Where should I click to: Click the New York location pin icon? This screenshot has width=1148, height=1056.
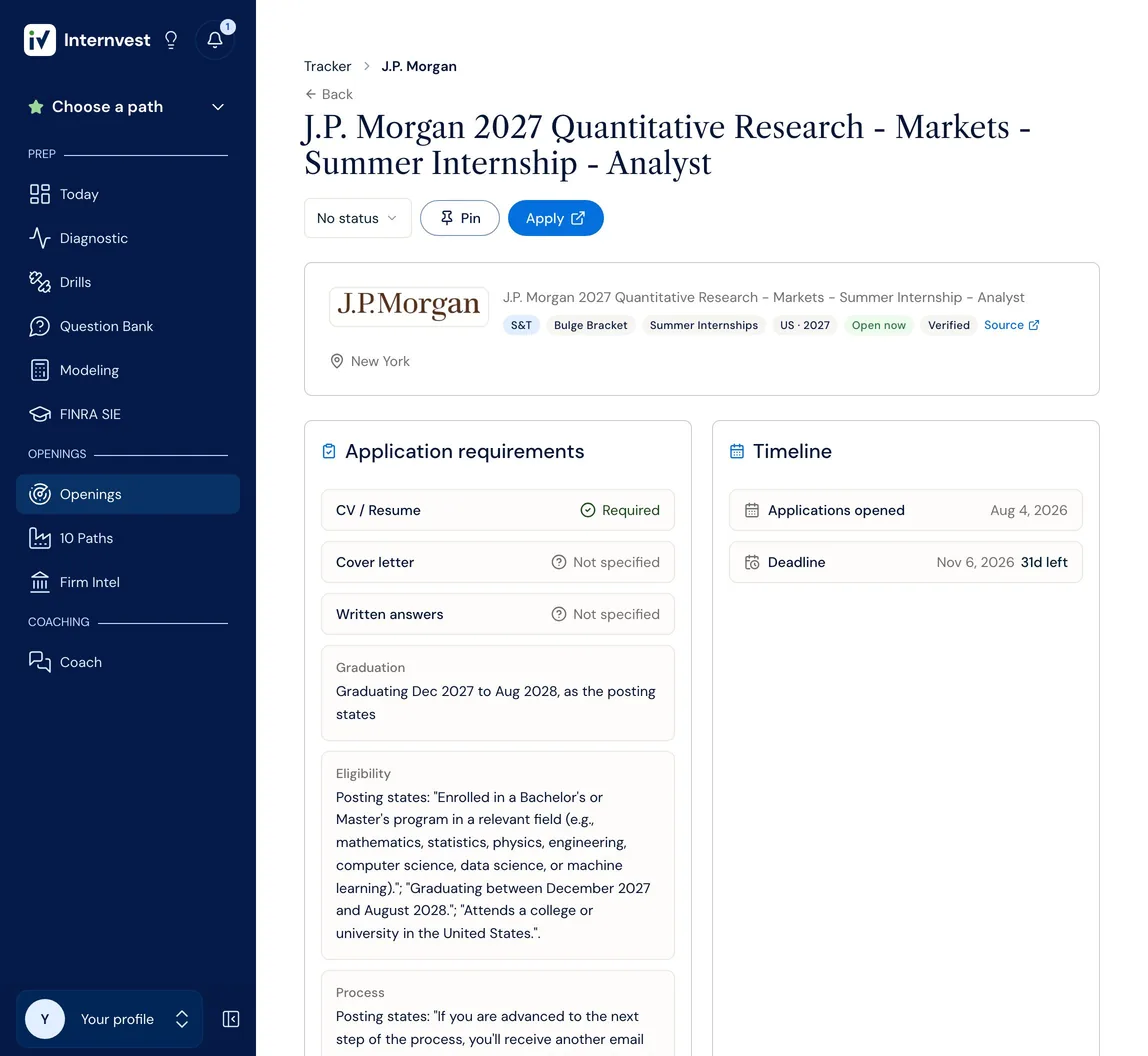[x=337, y=361]
